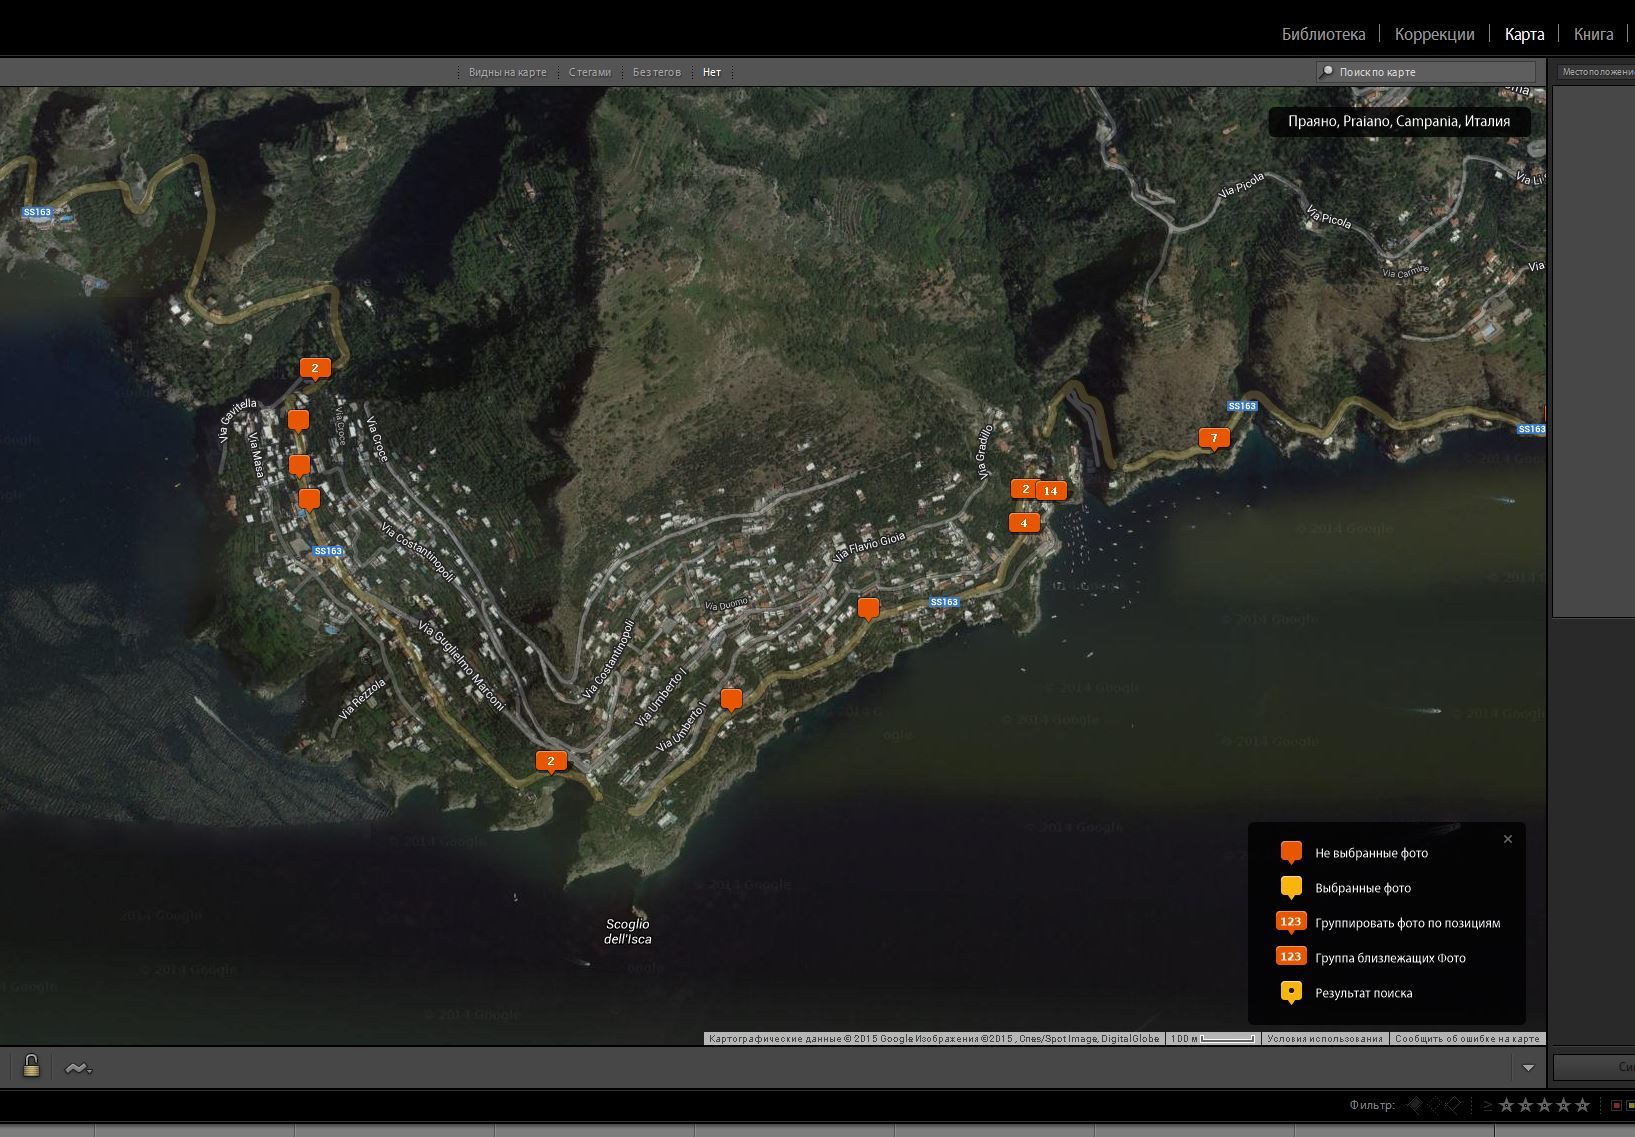1635x1137 pixels.
Task: Click Группа близлежащих Фото legend icon
Action: click(1291, 956)
